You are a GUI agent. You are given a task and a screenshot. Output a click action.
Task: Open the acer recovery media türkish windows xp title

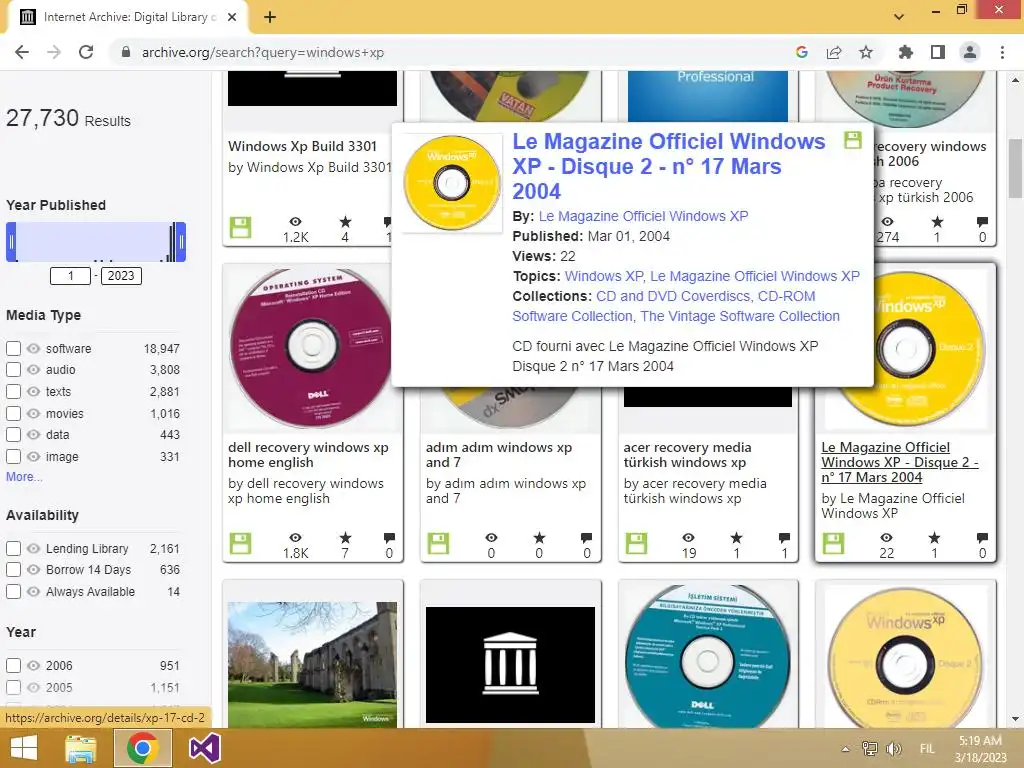point(688,455)
